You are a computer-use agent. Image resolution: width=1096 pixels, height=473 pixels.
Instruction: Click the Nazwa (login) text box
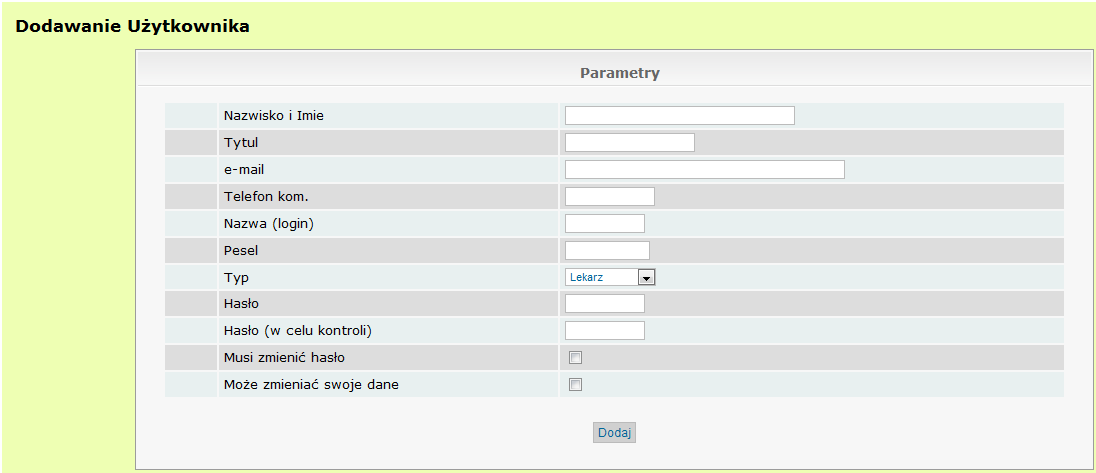(605, 224)
